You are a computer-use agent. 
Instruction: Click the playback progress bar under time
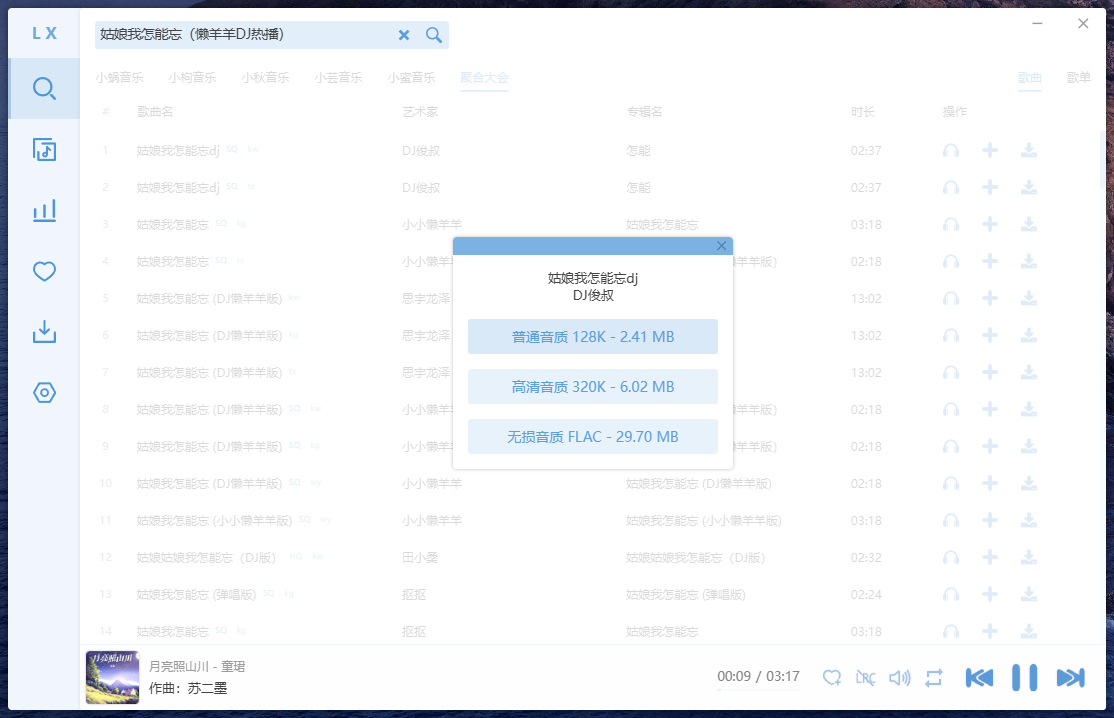tap(758, 690)
